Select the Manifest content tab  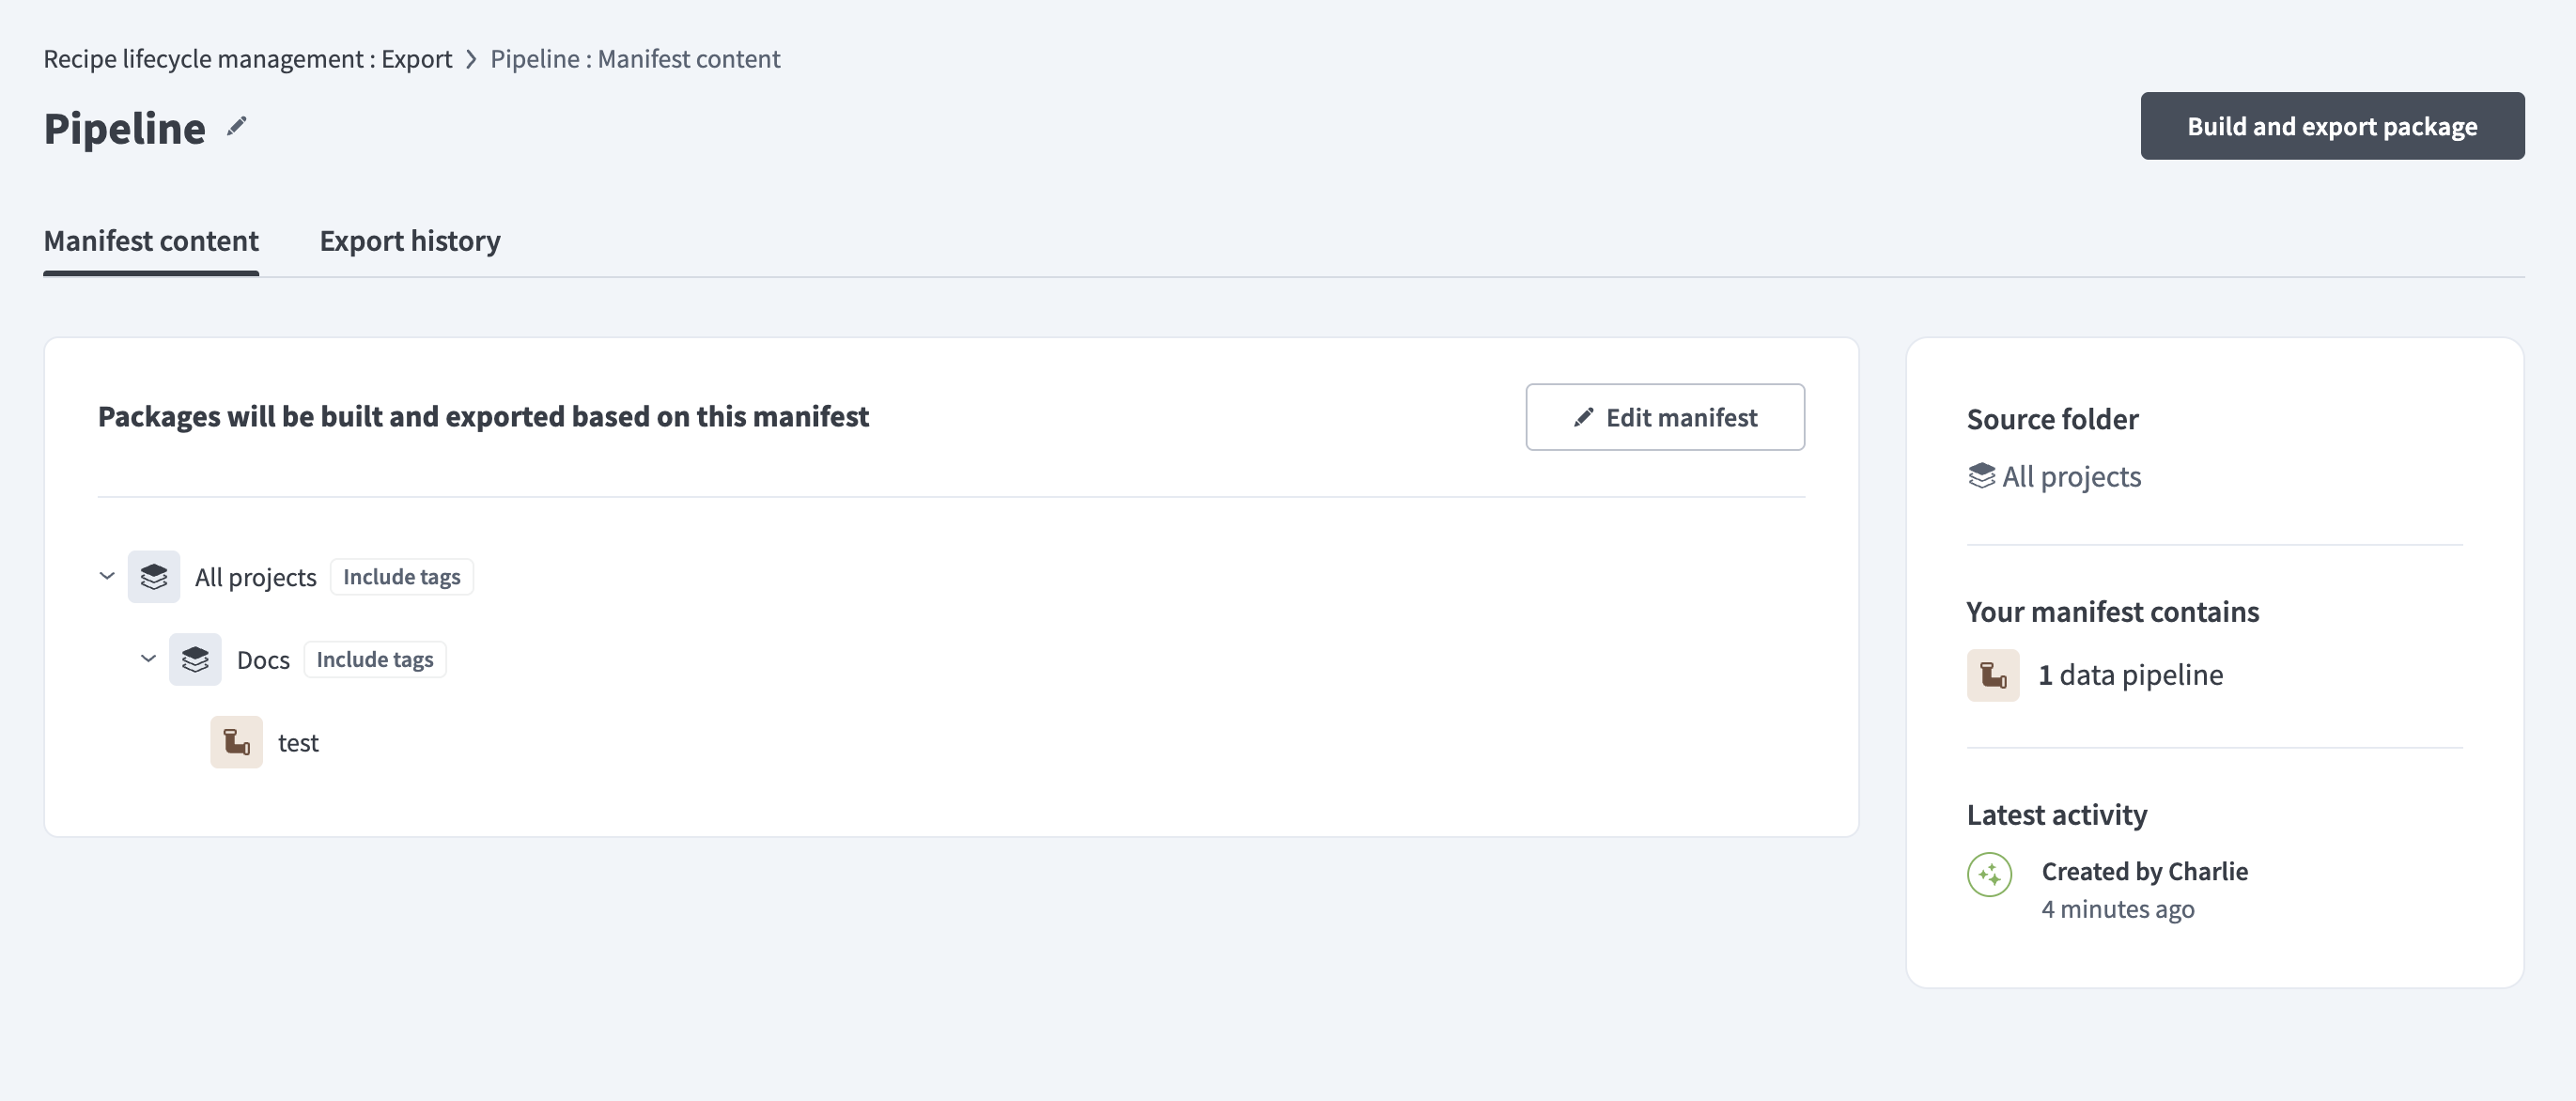coord(151,241)
